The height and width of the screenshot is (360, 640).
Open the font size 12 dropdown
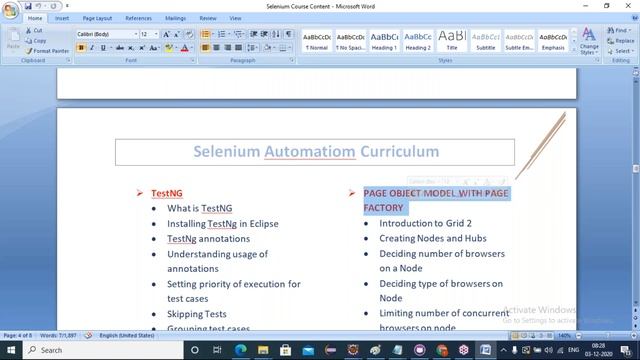(x=156, y=34)
